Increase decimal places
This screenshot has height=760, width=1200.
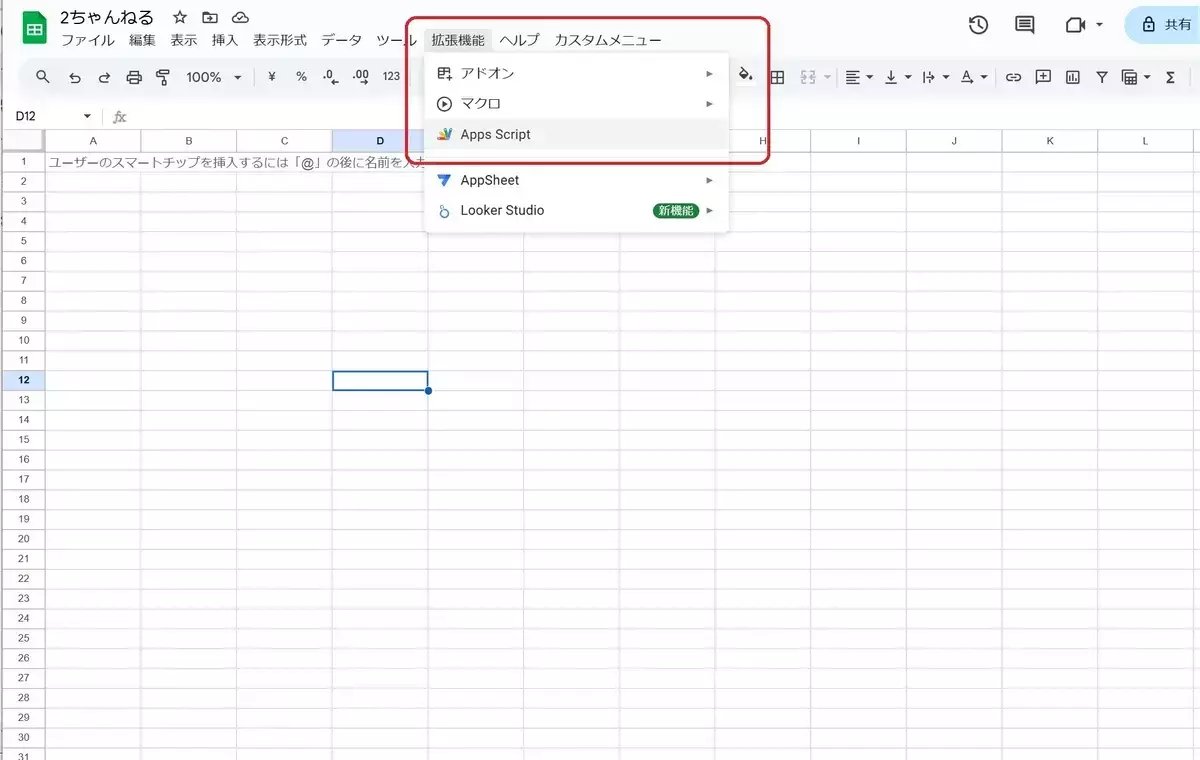coord(361,77)
